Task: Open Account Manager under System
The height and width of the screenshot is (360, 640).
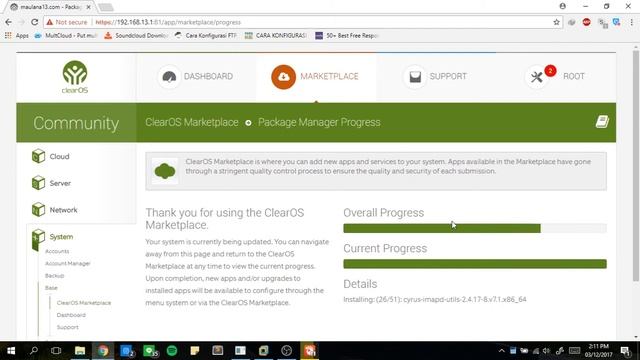Action: [68, 264]
